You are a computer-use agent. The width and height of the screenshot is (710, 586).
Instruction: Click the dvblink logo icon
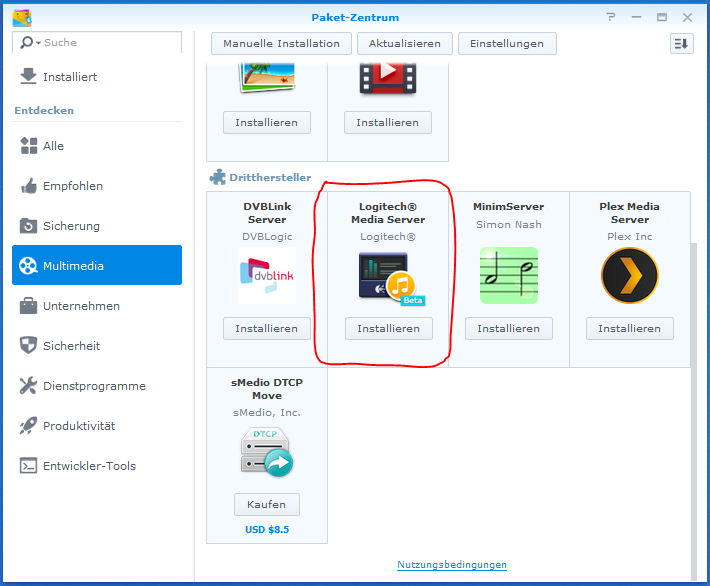point(267,275)
